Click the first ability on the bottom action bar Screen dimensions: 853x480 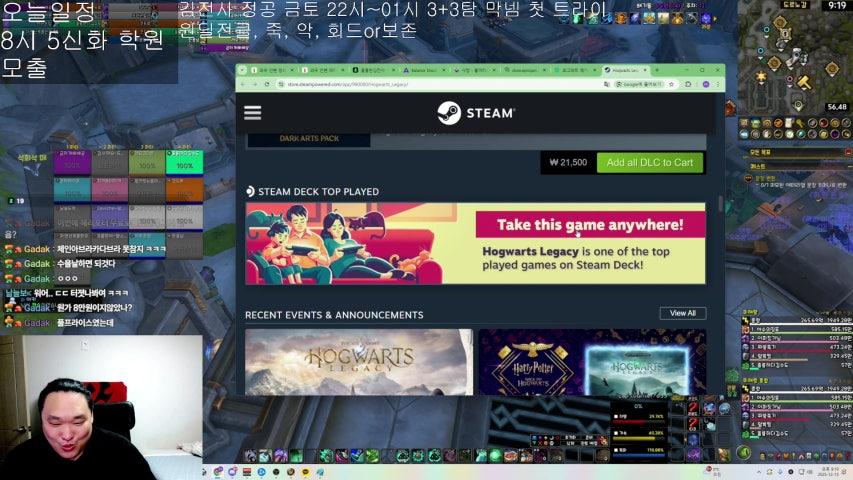250,455
